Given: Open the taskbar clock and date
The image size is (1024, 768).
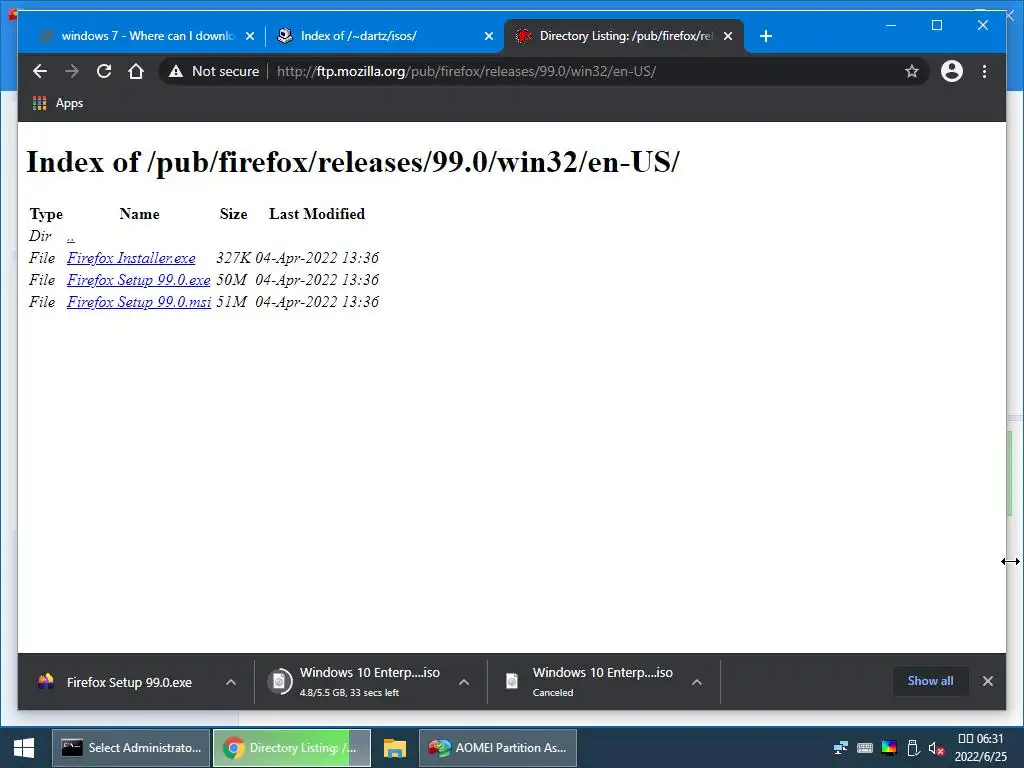Looking at the screenshot, I should pos(980,748).
